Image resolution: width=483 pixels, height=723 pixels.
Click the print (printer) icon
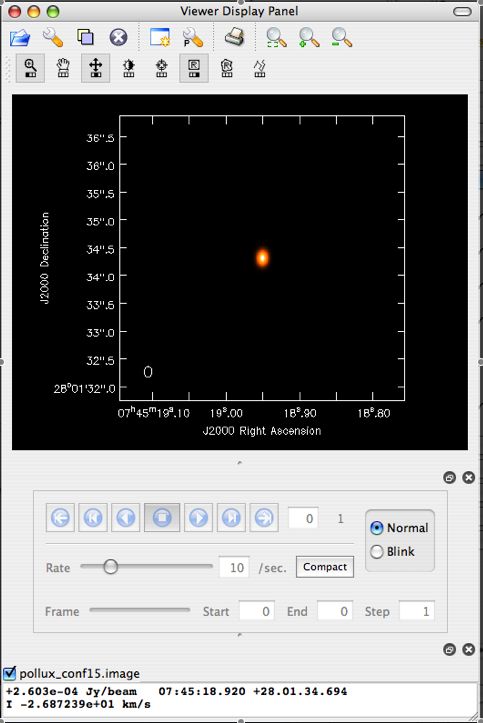coord(235,37)
